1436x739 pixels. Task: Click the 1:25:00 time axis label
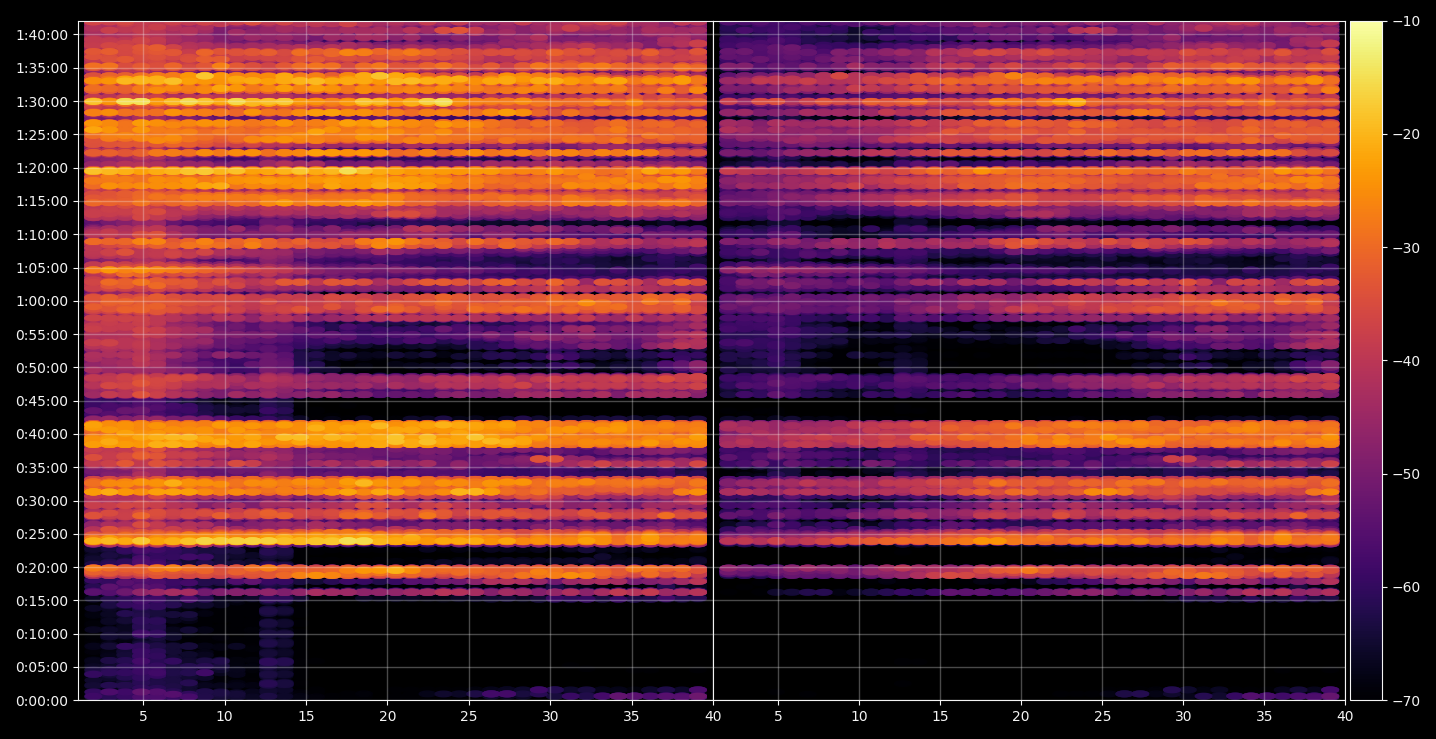(42, 135)
